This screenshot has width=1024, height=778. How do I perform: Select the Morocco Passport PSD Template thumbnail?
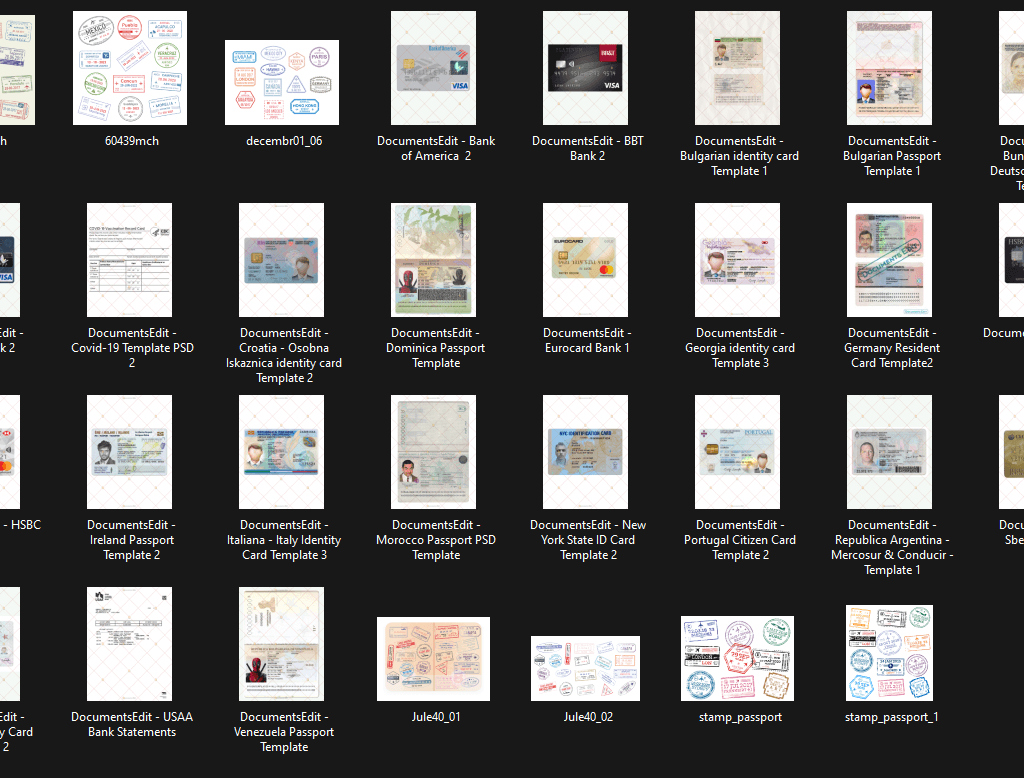pyautogui.click(x=434, y=452)
